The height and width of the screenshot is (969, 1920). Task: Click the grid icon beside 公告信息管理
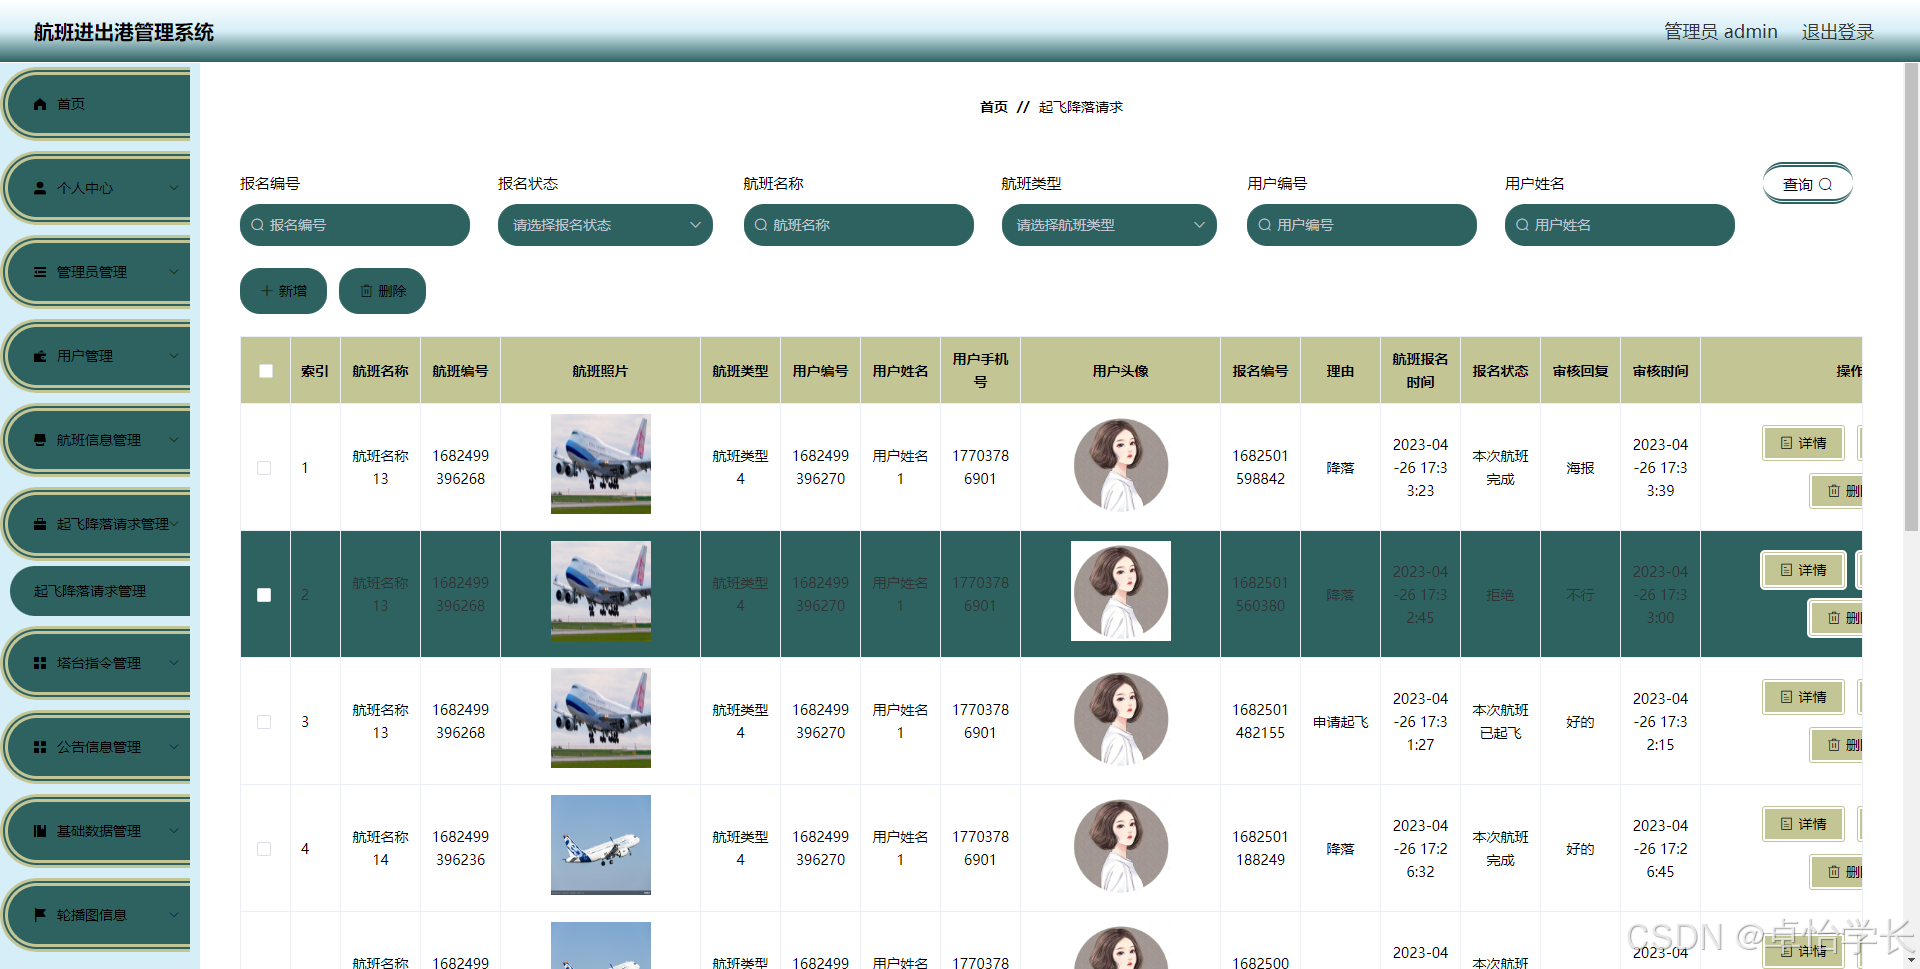click(x=40, y=747)
